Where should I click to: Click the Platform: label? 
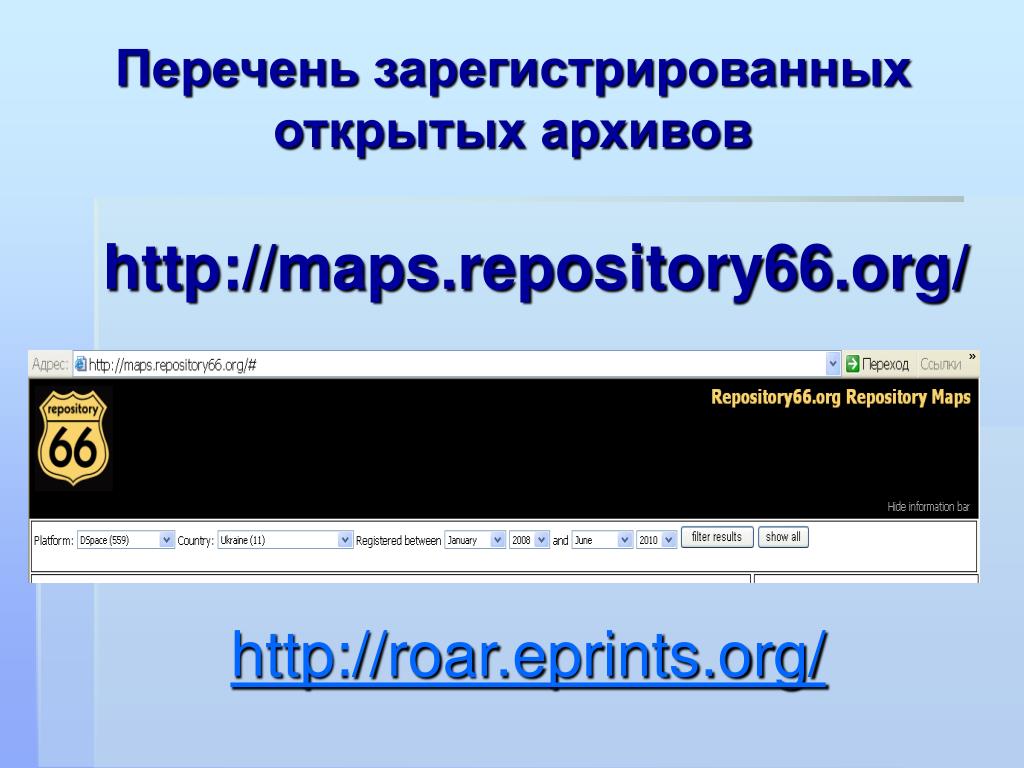[54, 541]
